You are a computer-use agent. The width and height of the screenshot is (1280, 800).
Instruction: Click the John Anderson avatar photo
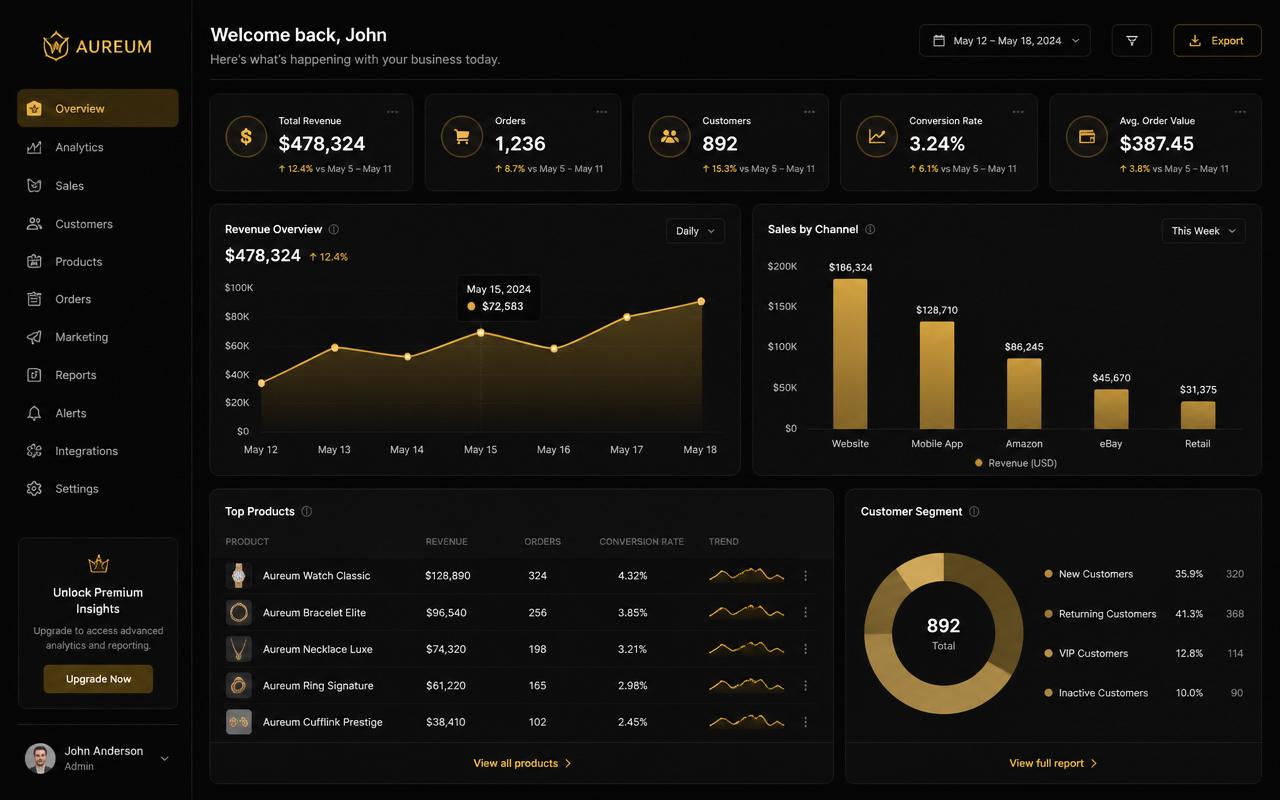(x=40, y=758)
